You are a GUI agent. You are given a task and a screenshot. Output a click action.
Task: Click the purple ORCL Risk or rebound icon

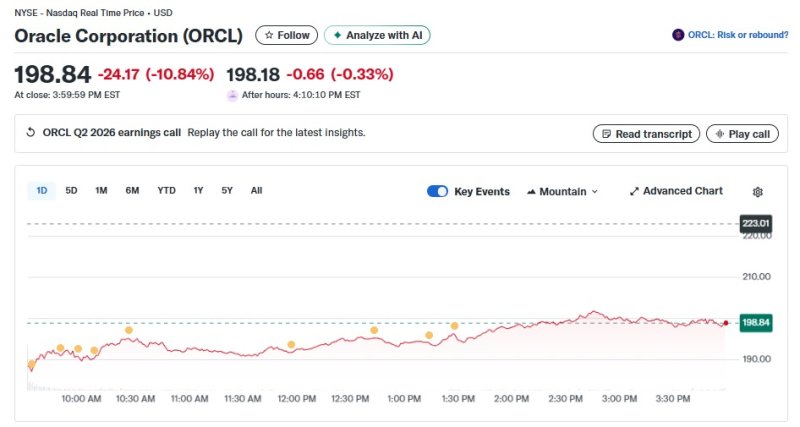point(678,35)
